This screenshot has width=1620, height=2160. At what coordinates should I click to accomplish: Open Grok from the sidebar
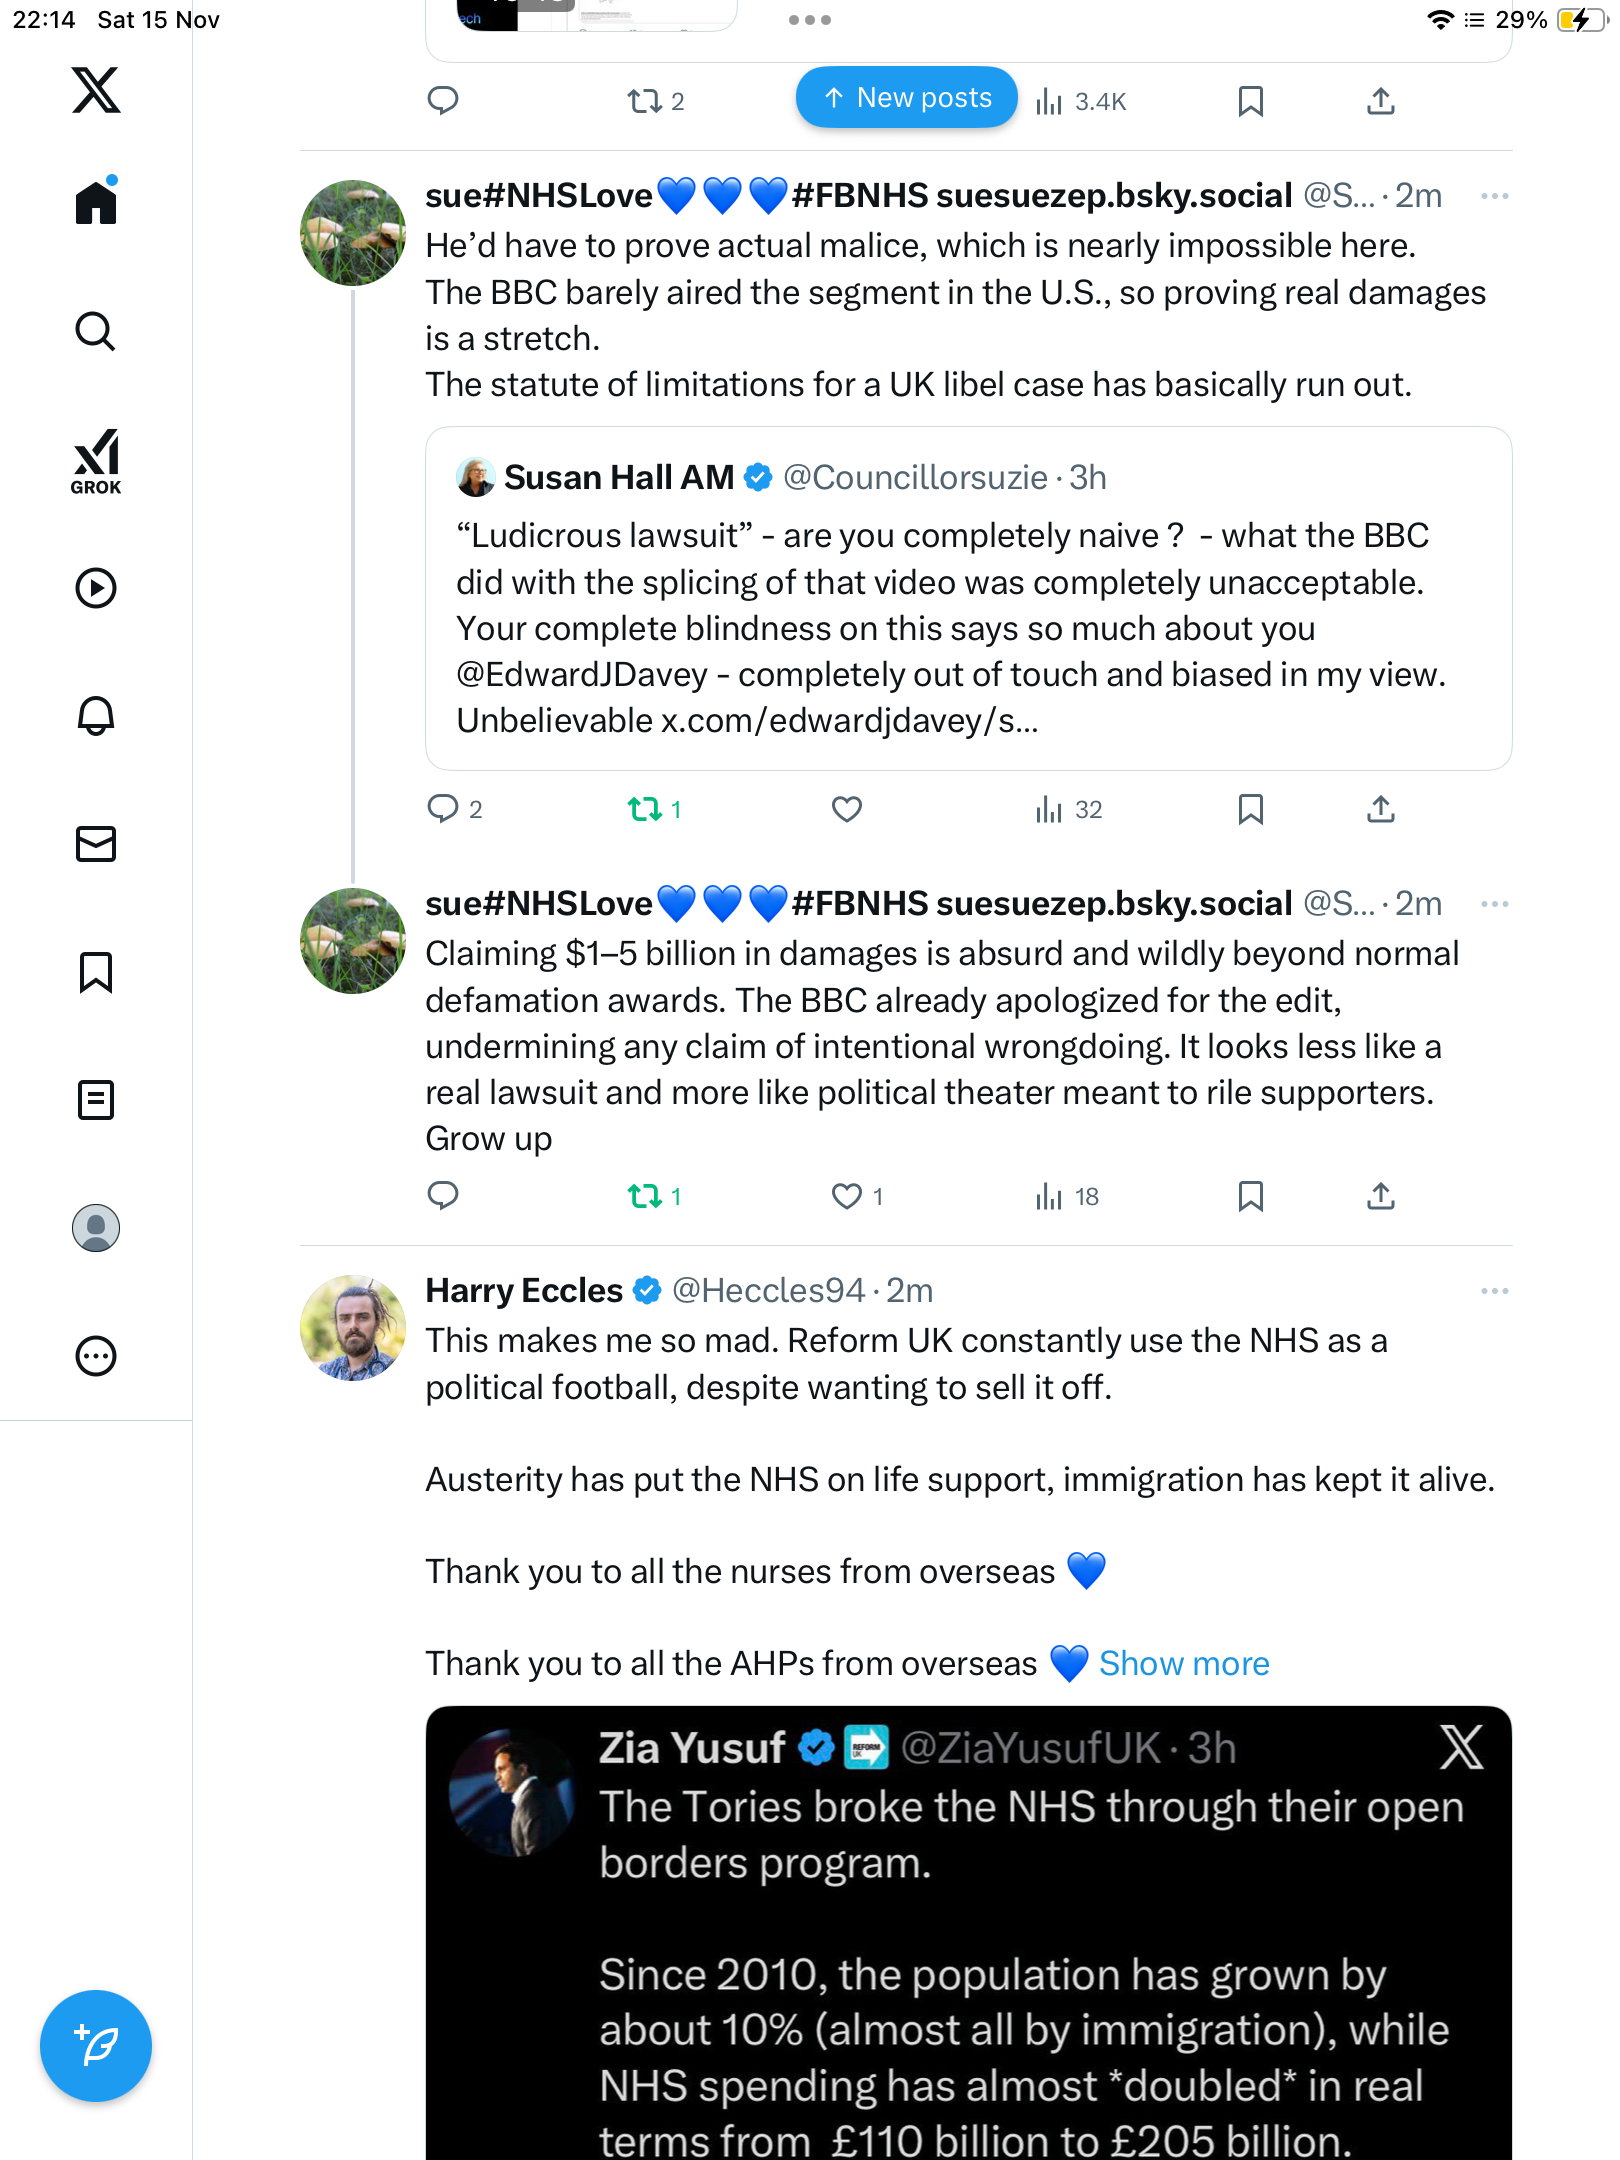(x=96, y=461)
